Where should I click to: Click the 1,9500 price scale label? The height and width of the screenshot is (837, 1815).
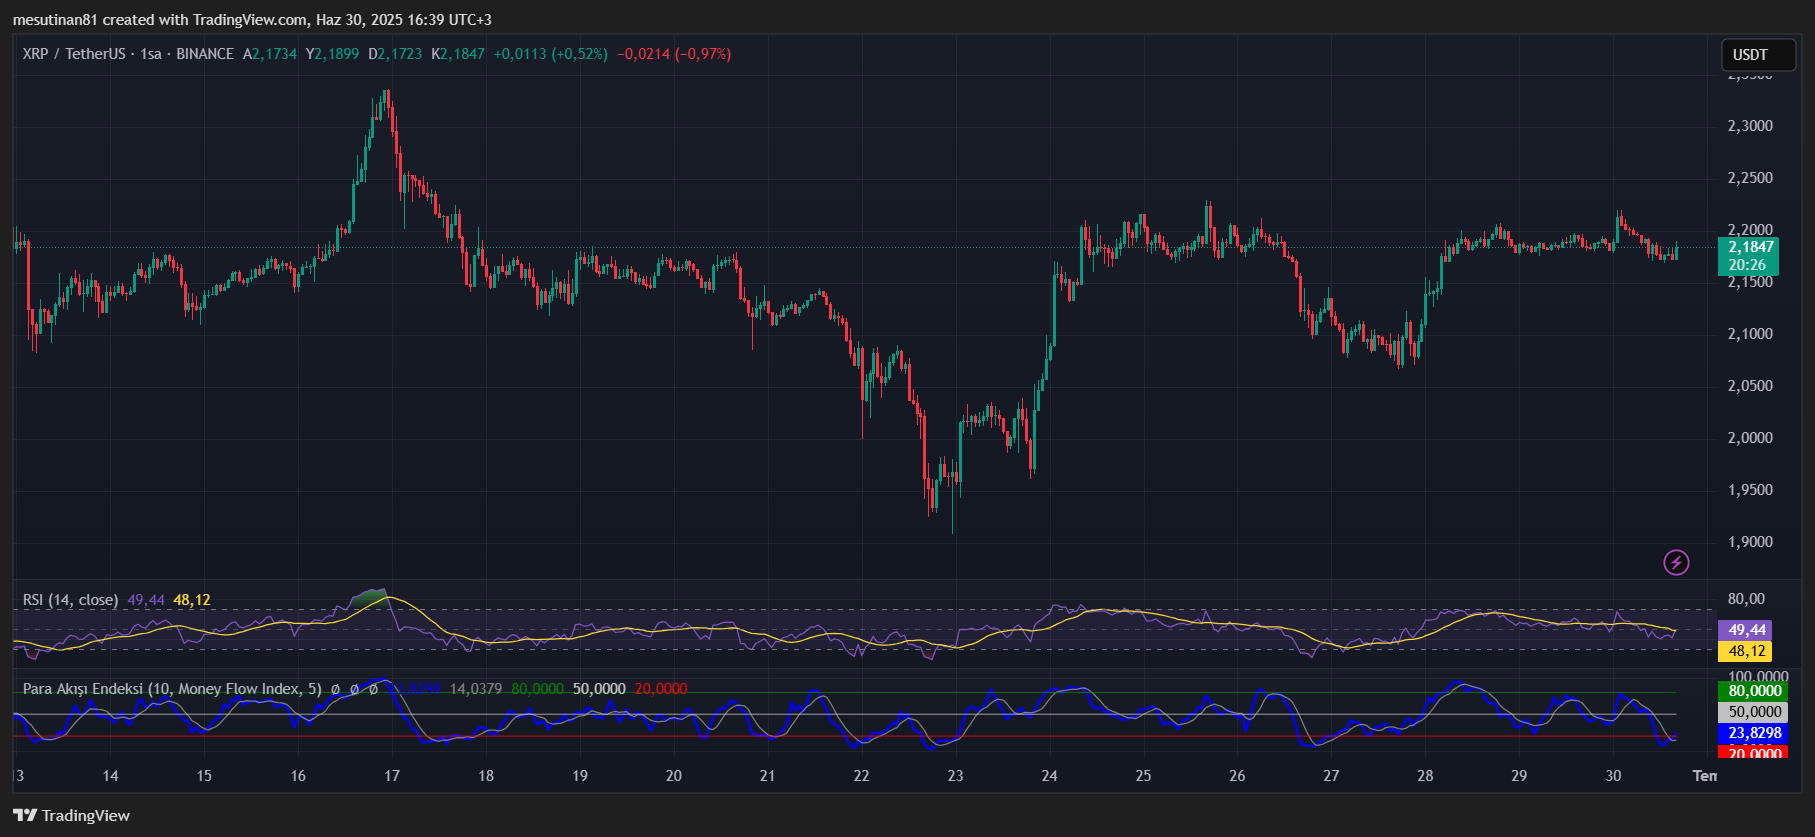click(1750, 490)
